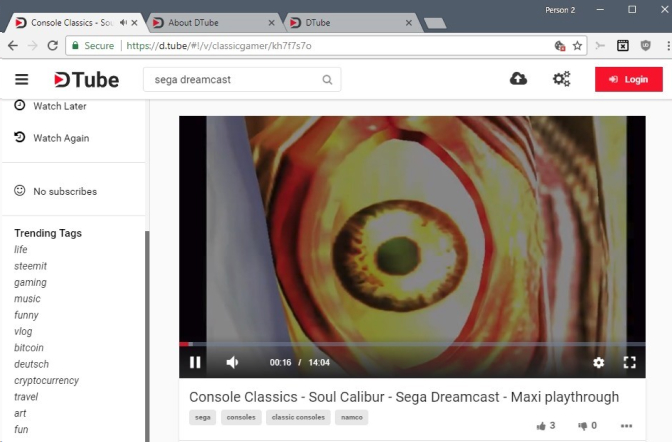672x442 pixels.
Task: Click the translate icon in address bar
Action: click(x=559, y=45)
